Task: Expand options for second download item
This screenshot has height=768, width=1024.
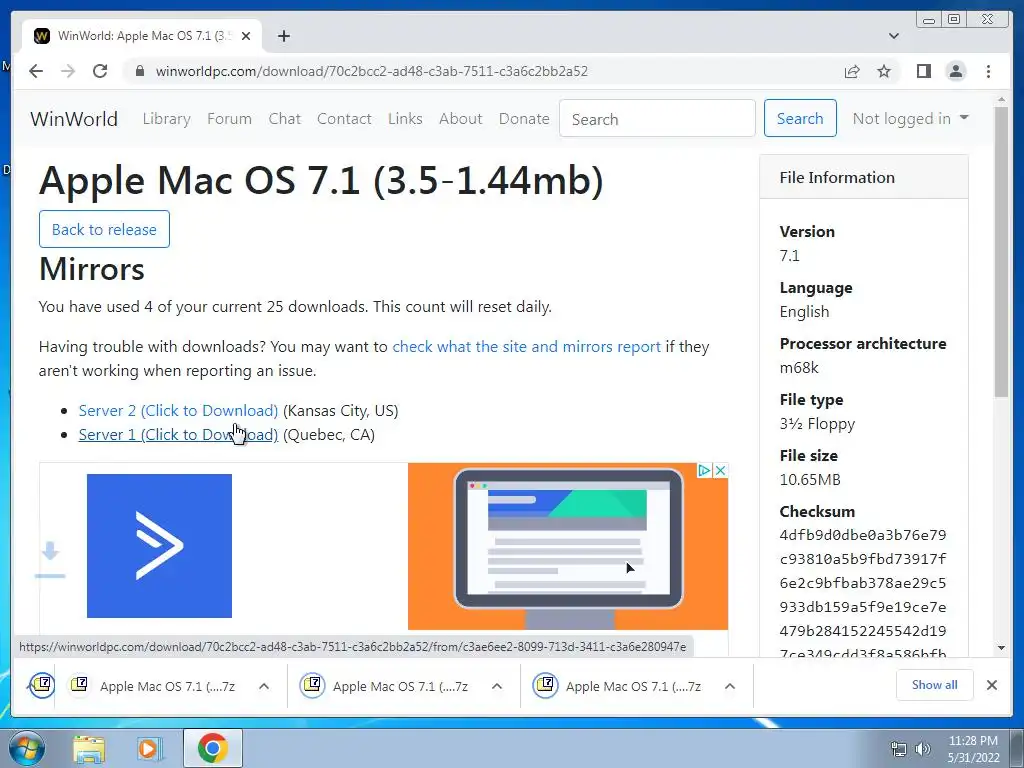Action: coord(497,686)
